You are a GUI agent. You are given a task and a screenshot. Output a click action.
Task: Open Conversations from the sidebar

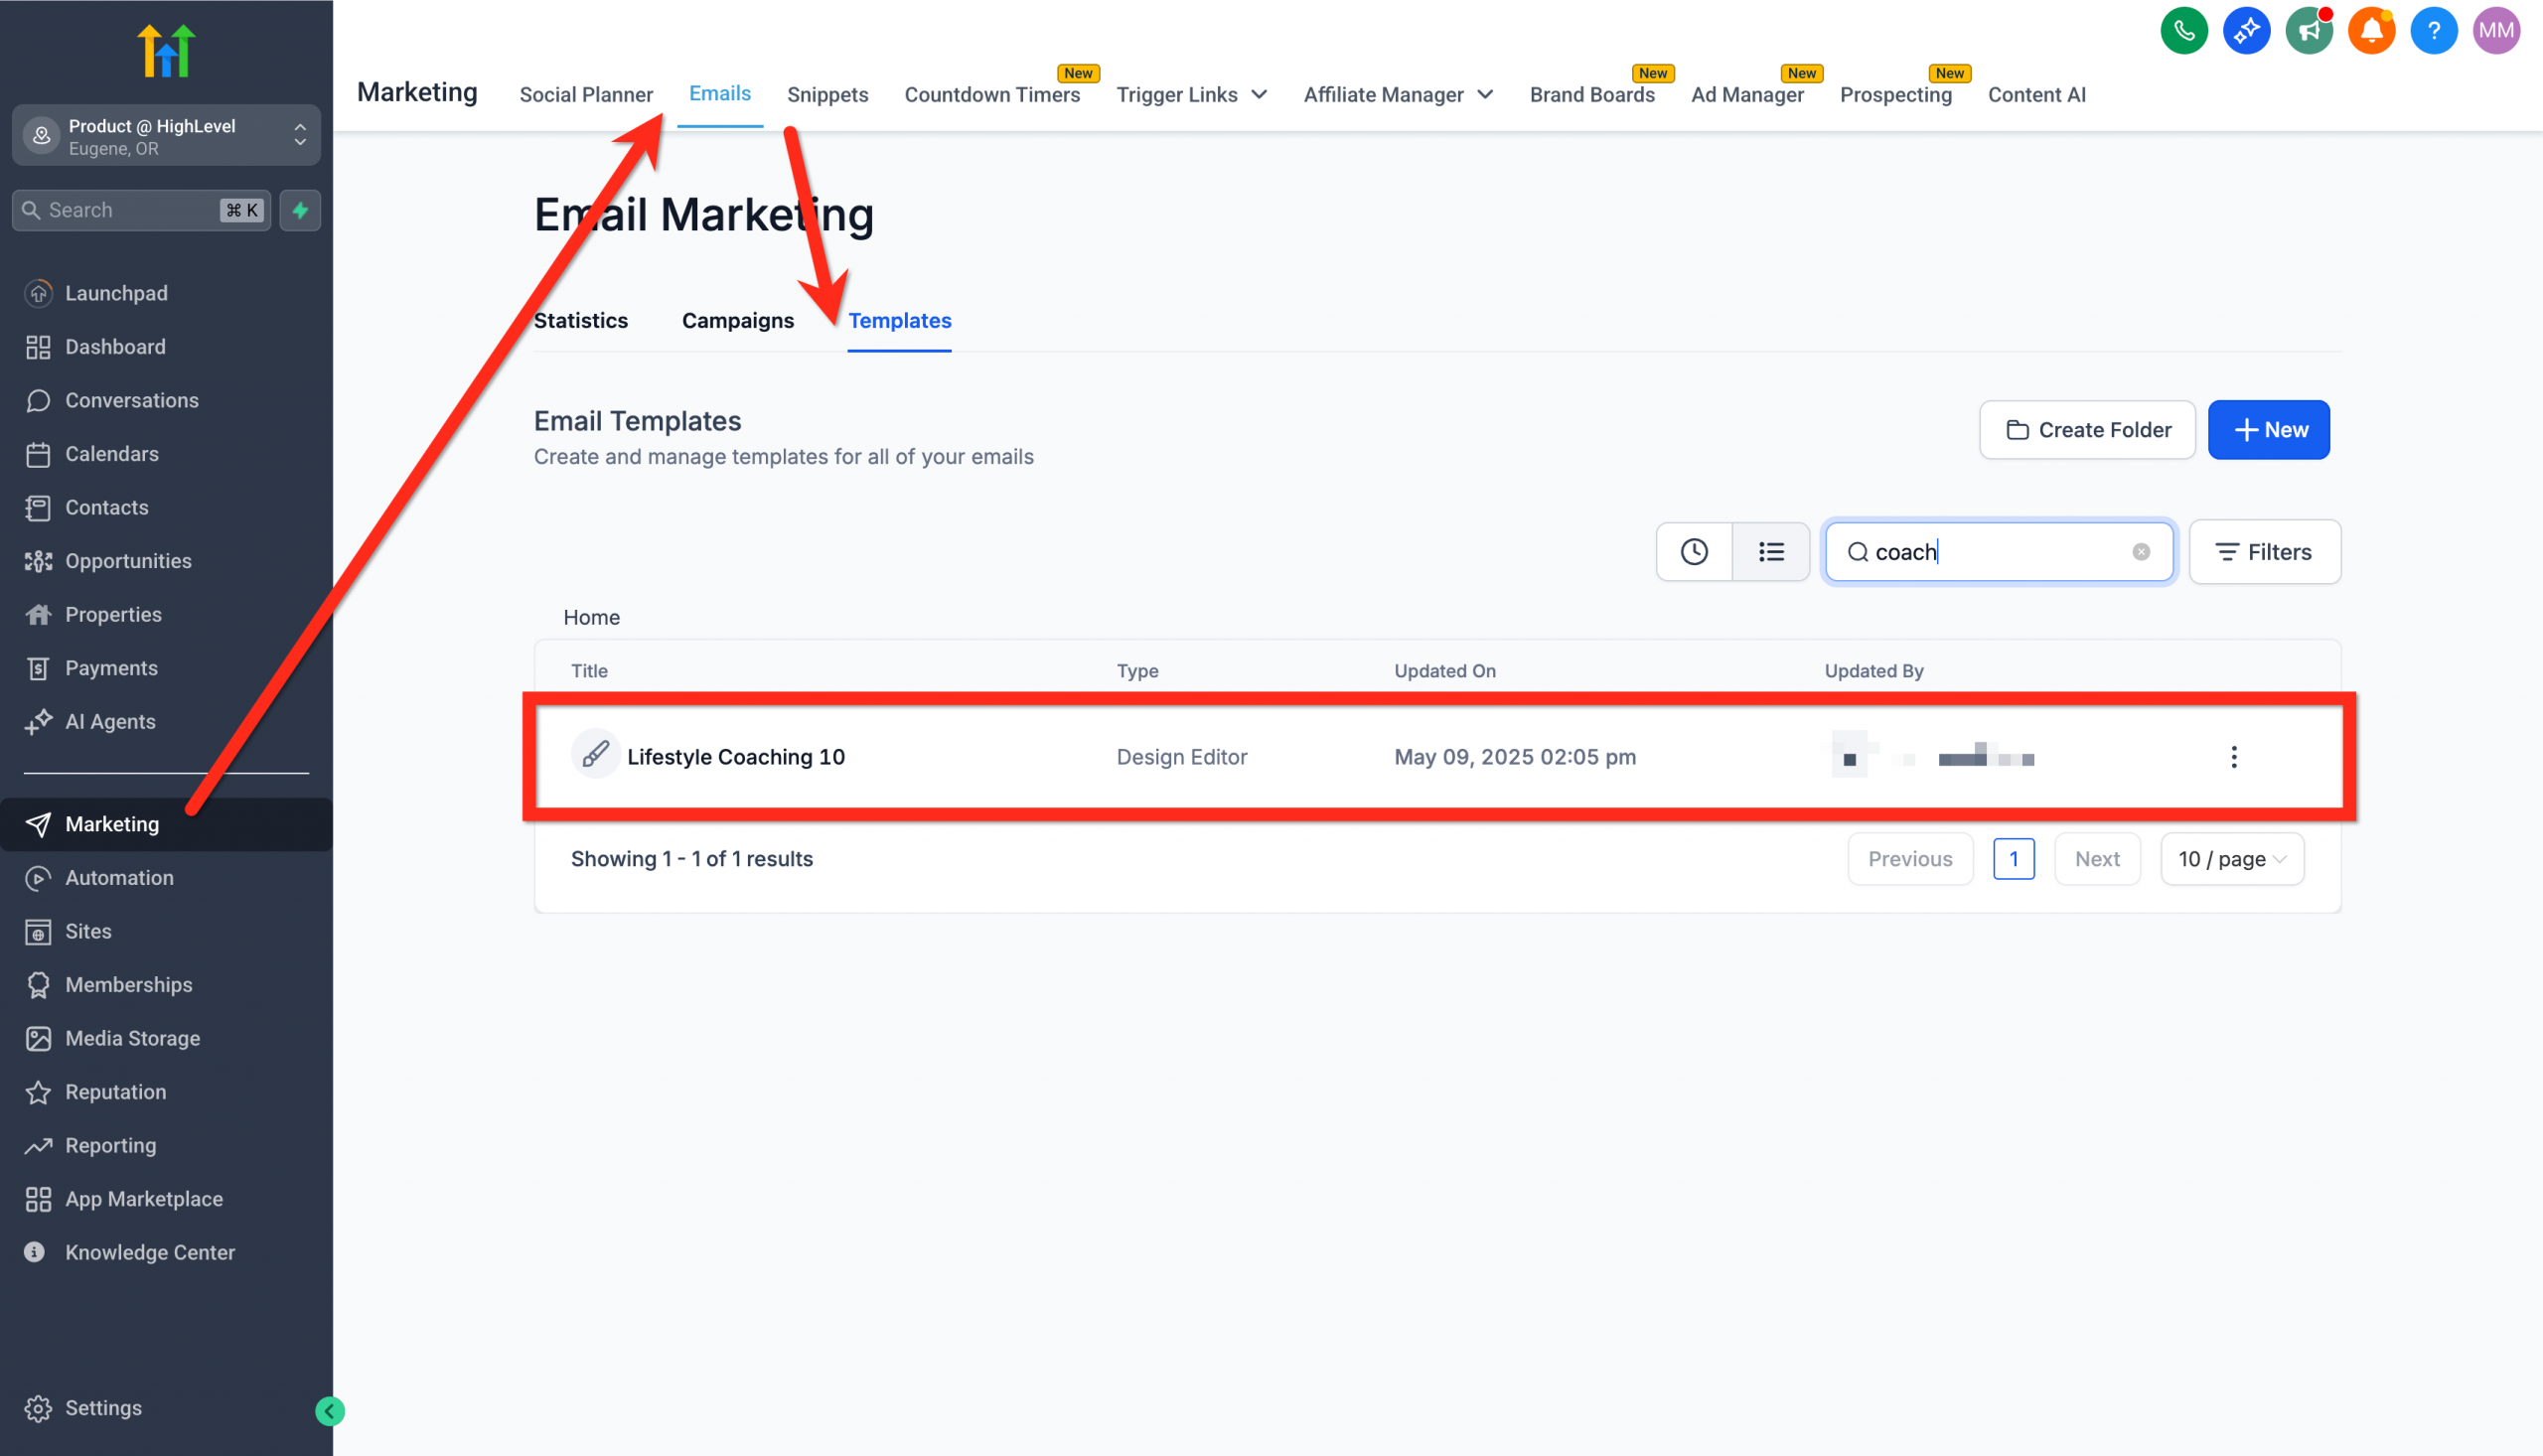click(x=131, y=400)
